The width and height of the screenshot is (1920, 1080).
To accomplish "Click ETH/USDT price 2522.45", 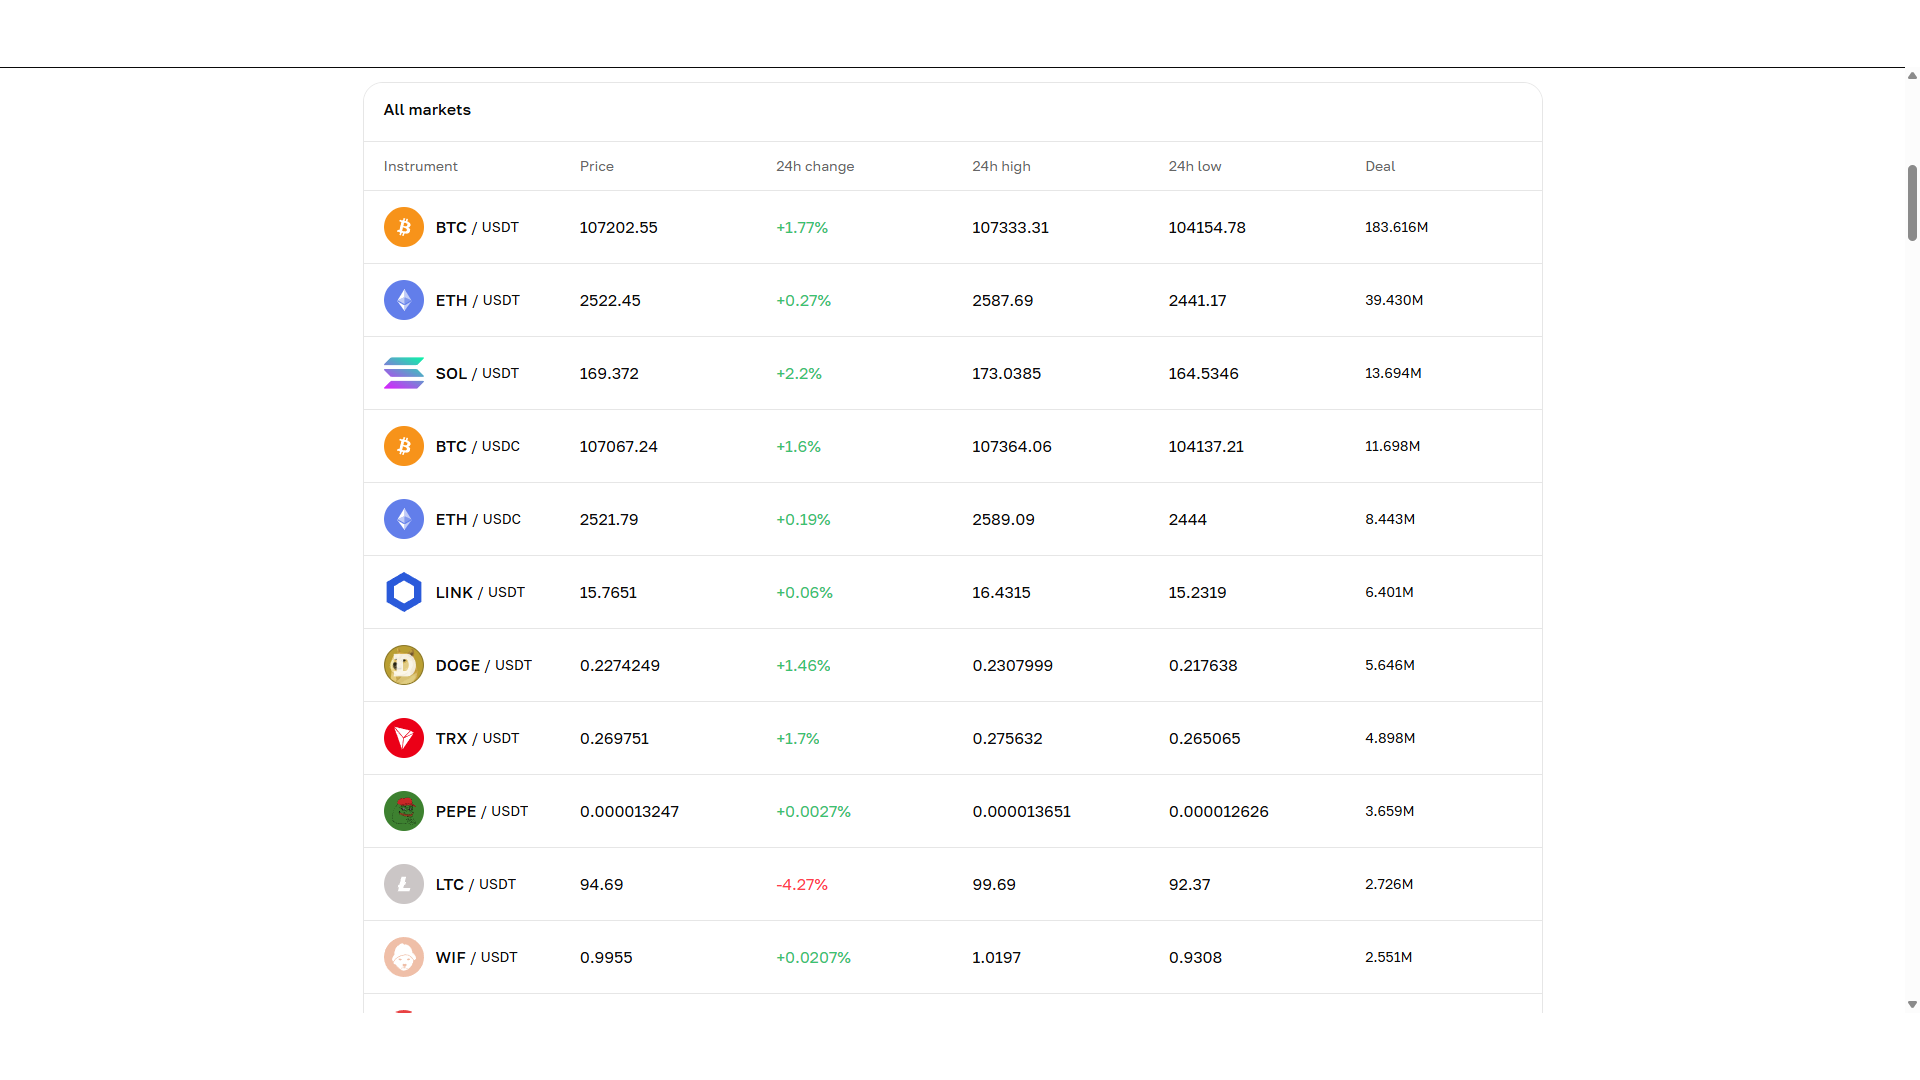I will pos(610,300).
